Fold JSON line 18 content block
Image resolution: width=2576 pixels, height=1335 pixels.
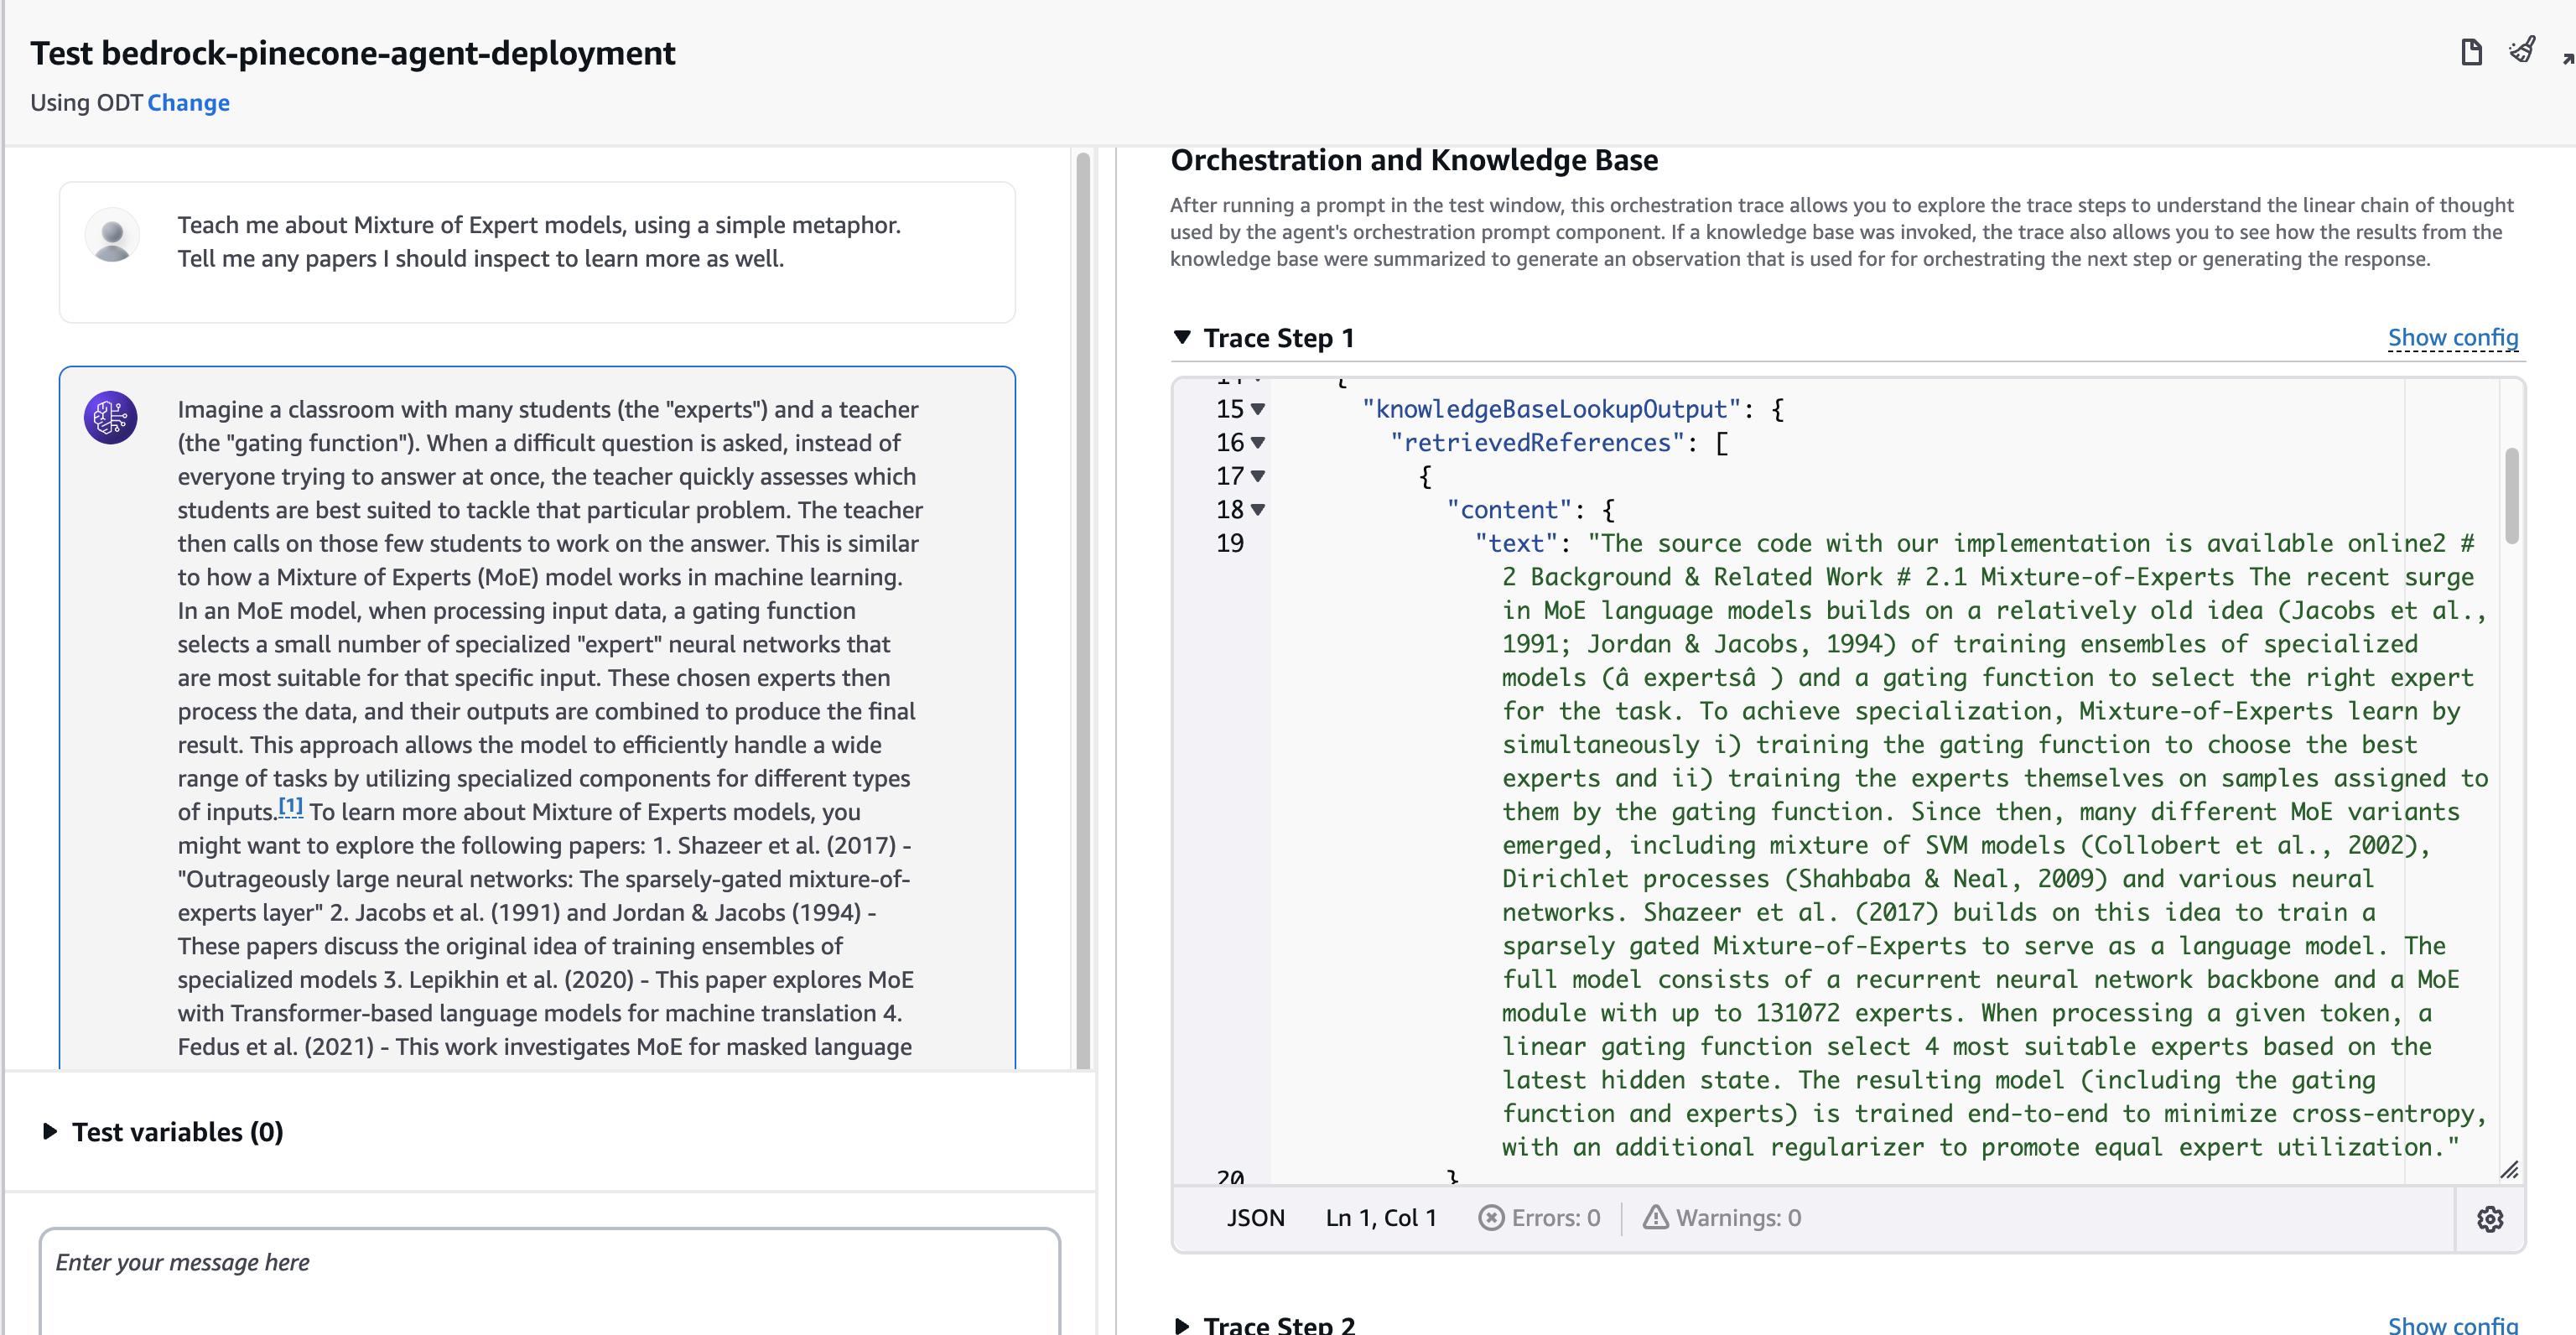[1258, 510]
